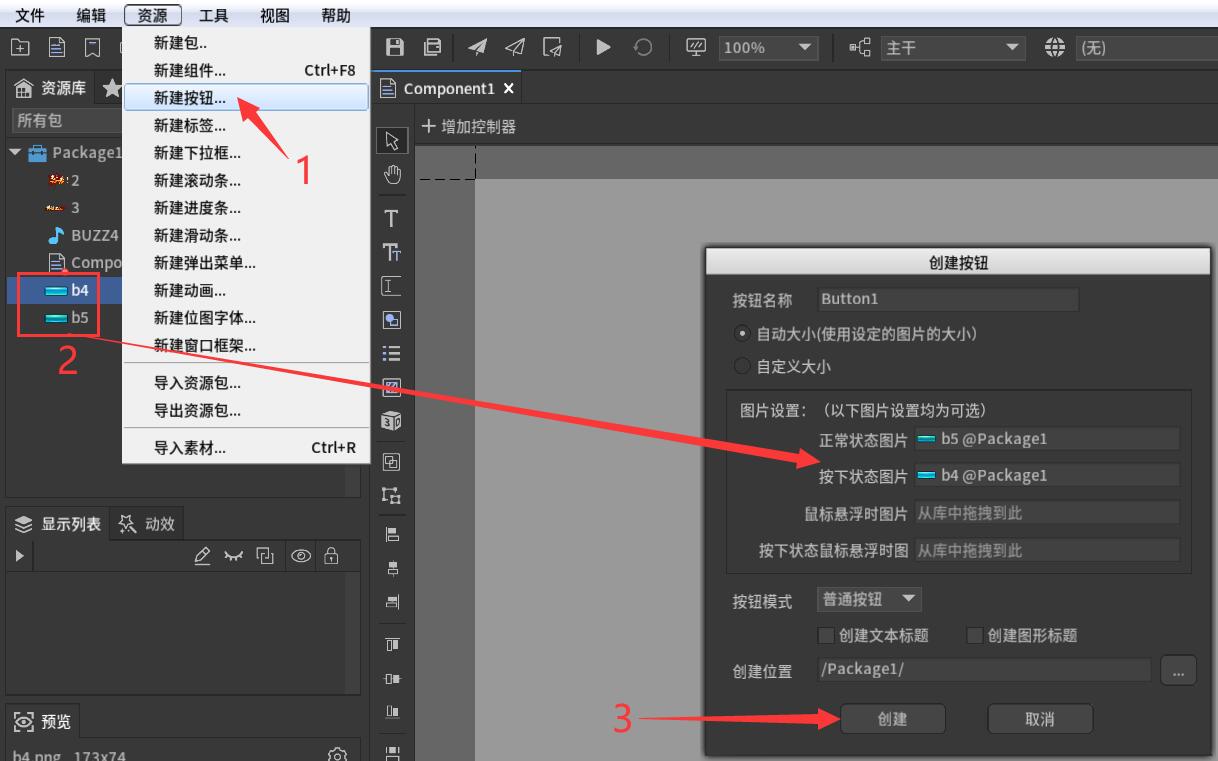Open the globe language icon
Screen dimensions: 1218x761
tap(1055, 47)
